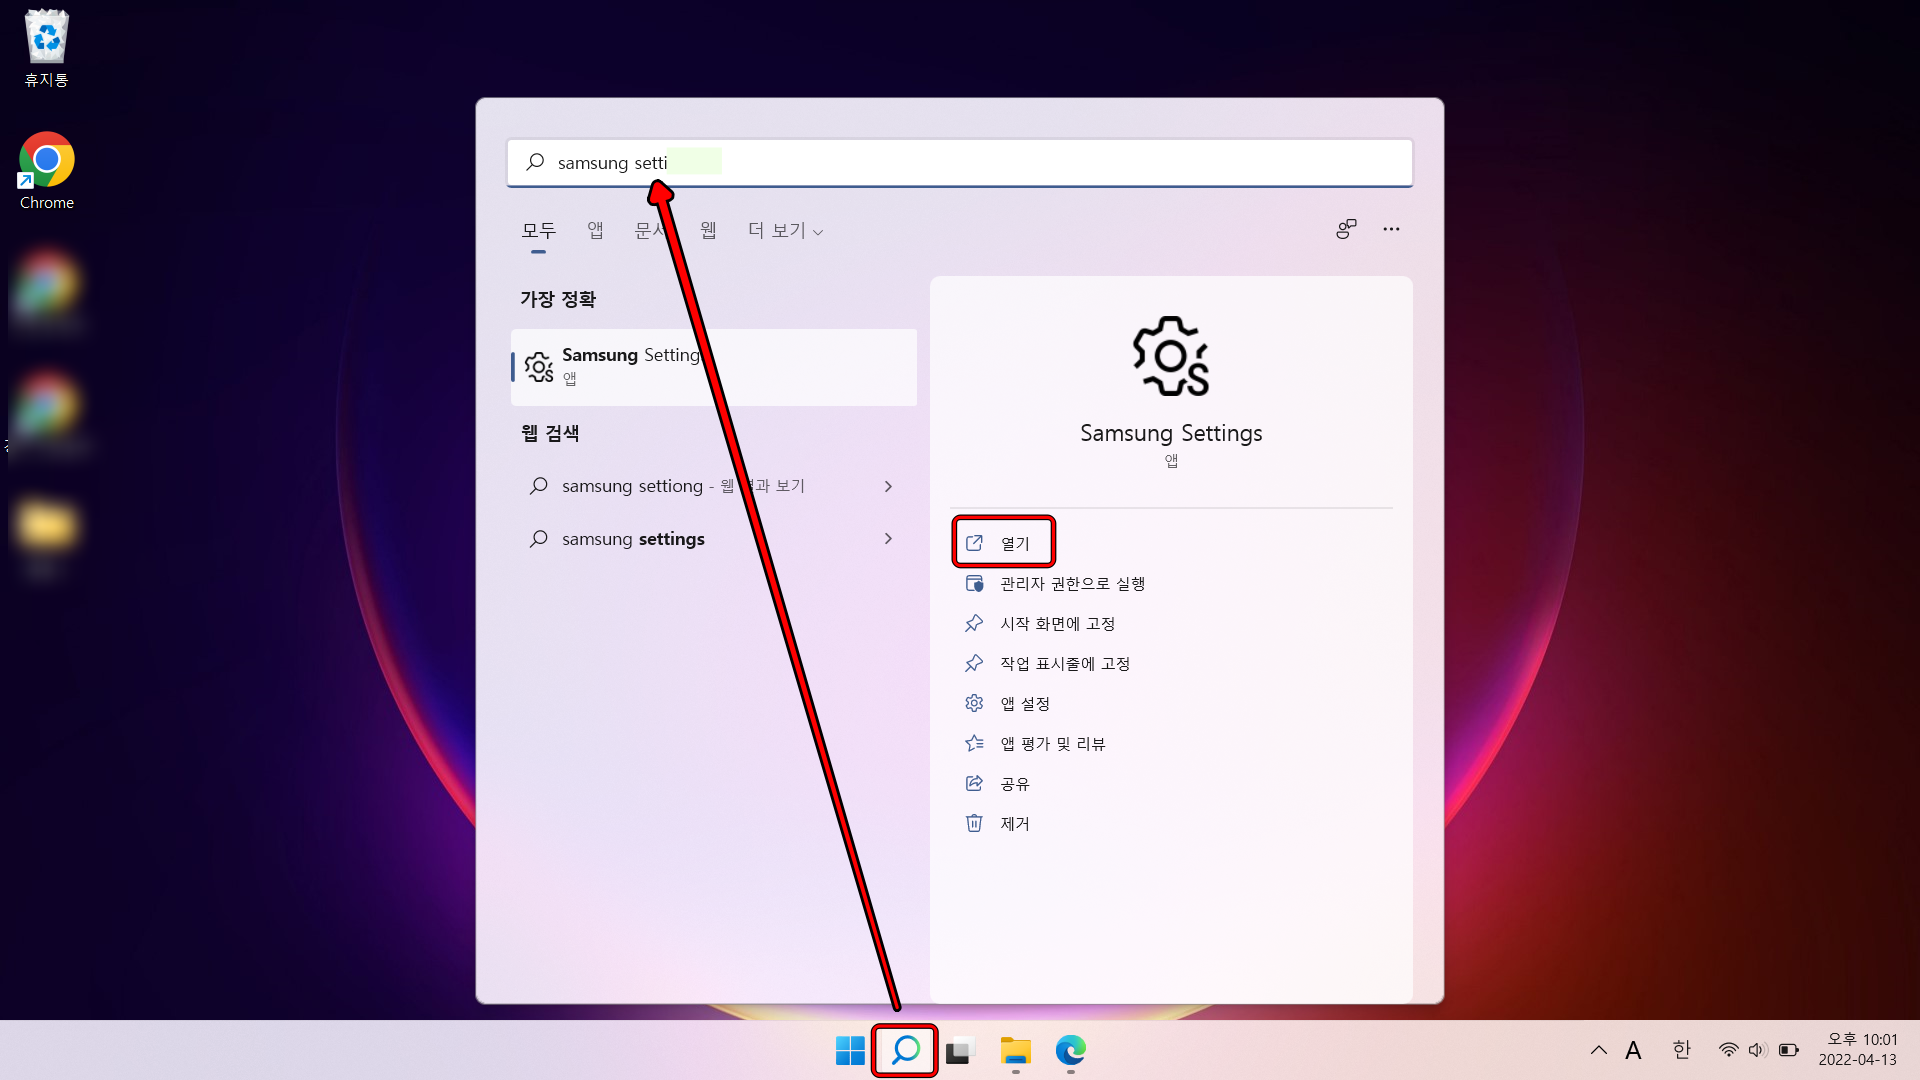Click 공유 option for Samsung Settings
Image resolution: width=1920 pixels, height=1080 pixels.
1014,782
